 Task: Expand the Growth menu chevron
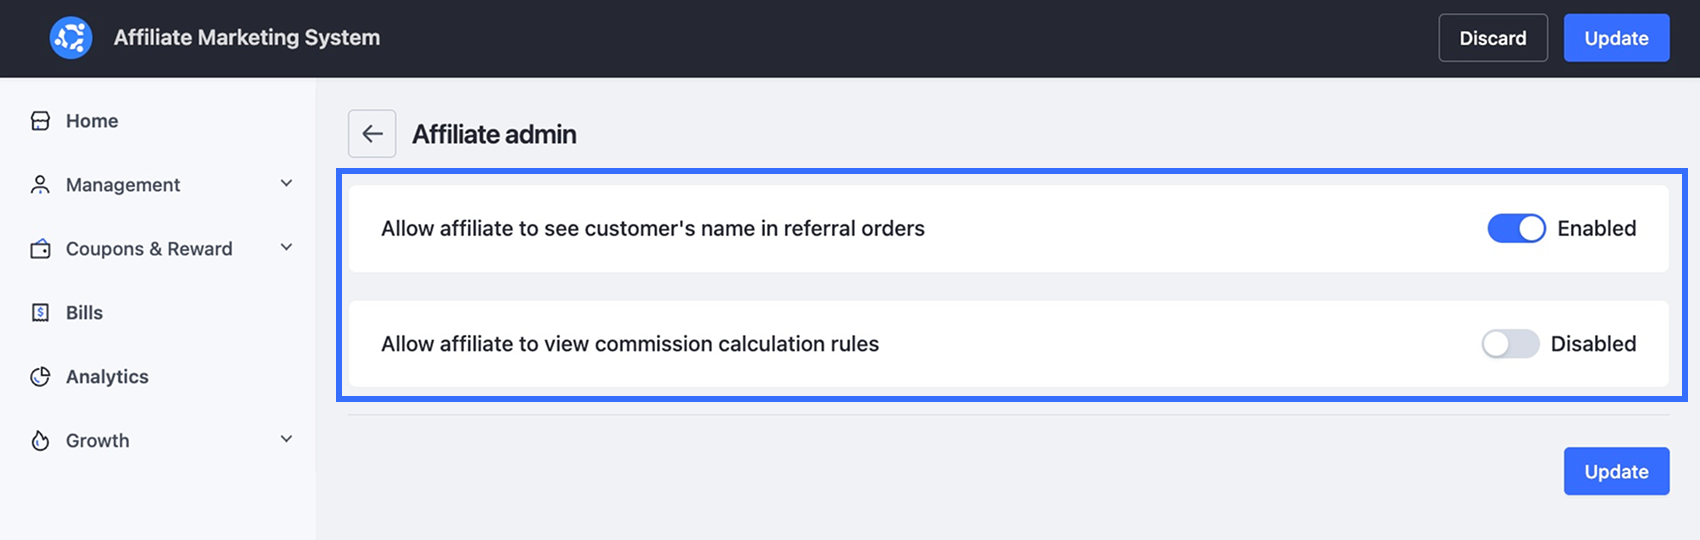coord(287,440)
